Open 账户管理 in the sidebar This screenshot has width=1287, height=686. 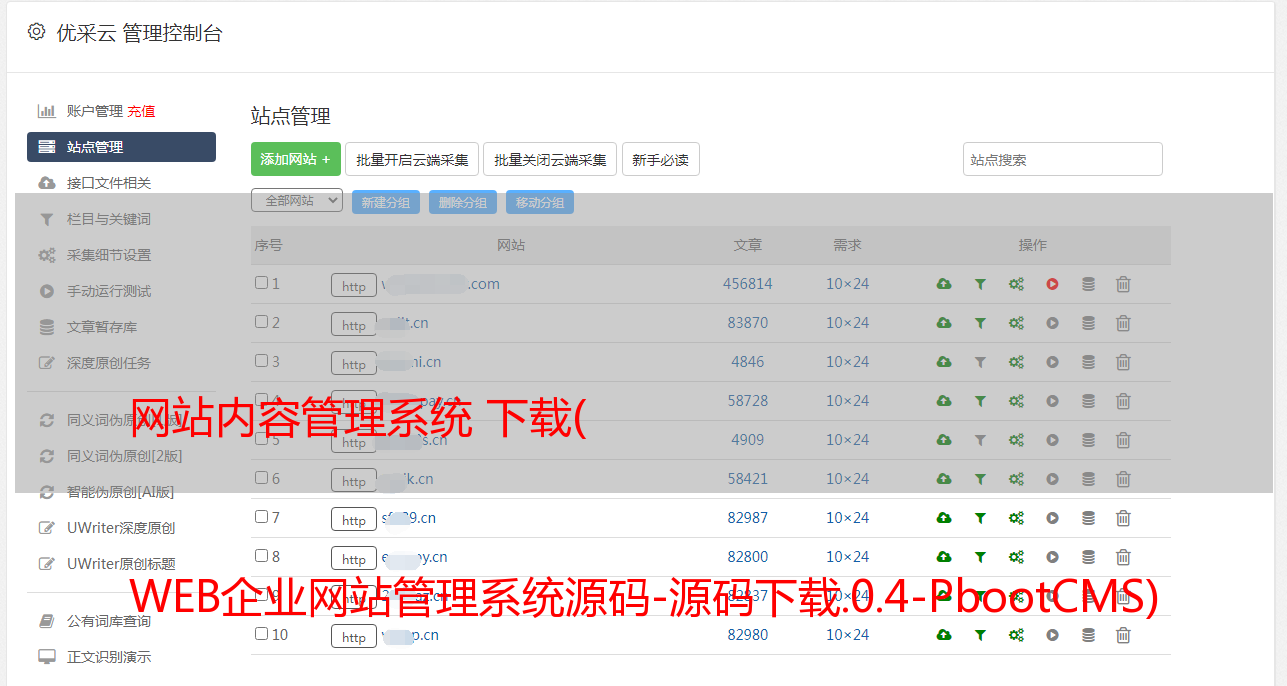94,111
